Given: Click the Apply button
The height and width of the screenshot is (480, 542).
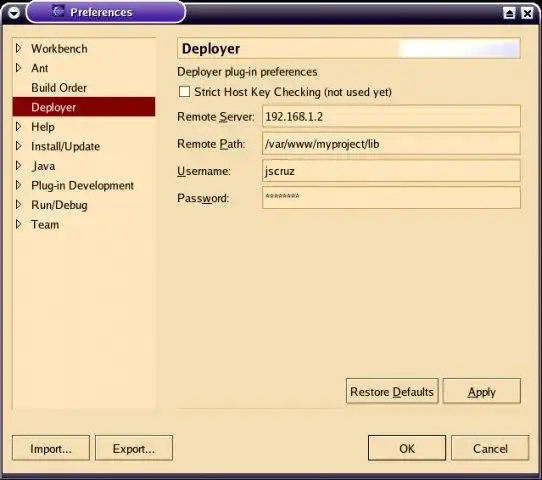Looking at the screenshot, I should click(482, 391).
